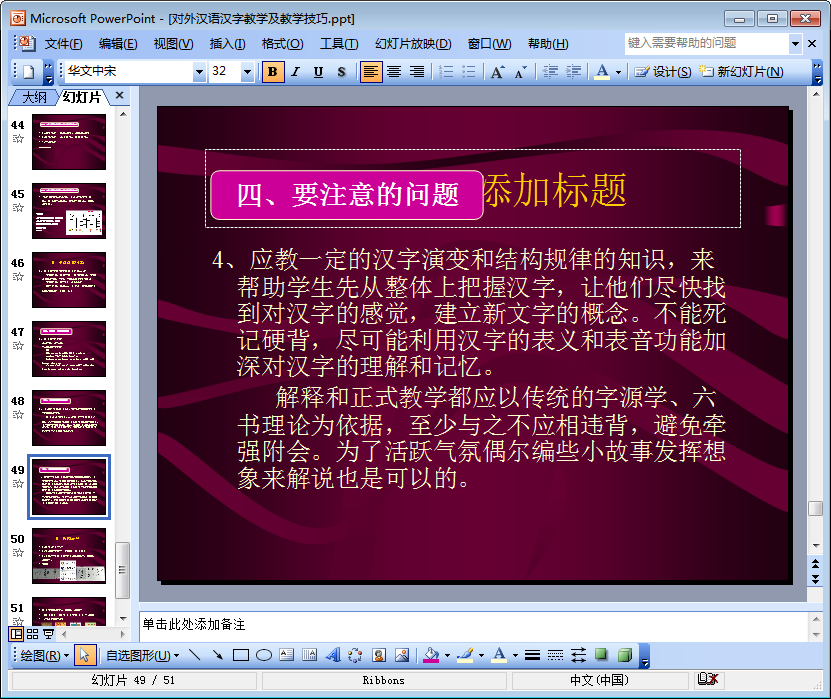Open the 帮助(H) menu
The height and width of the screenshot is (699, 831).
(548, 44)
